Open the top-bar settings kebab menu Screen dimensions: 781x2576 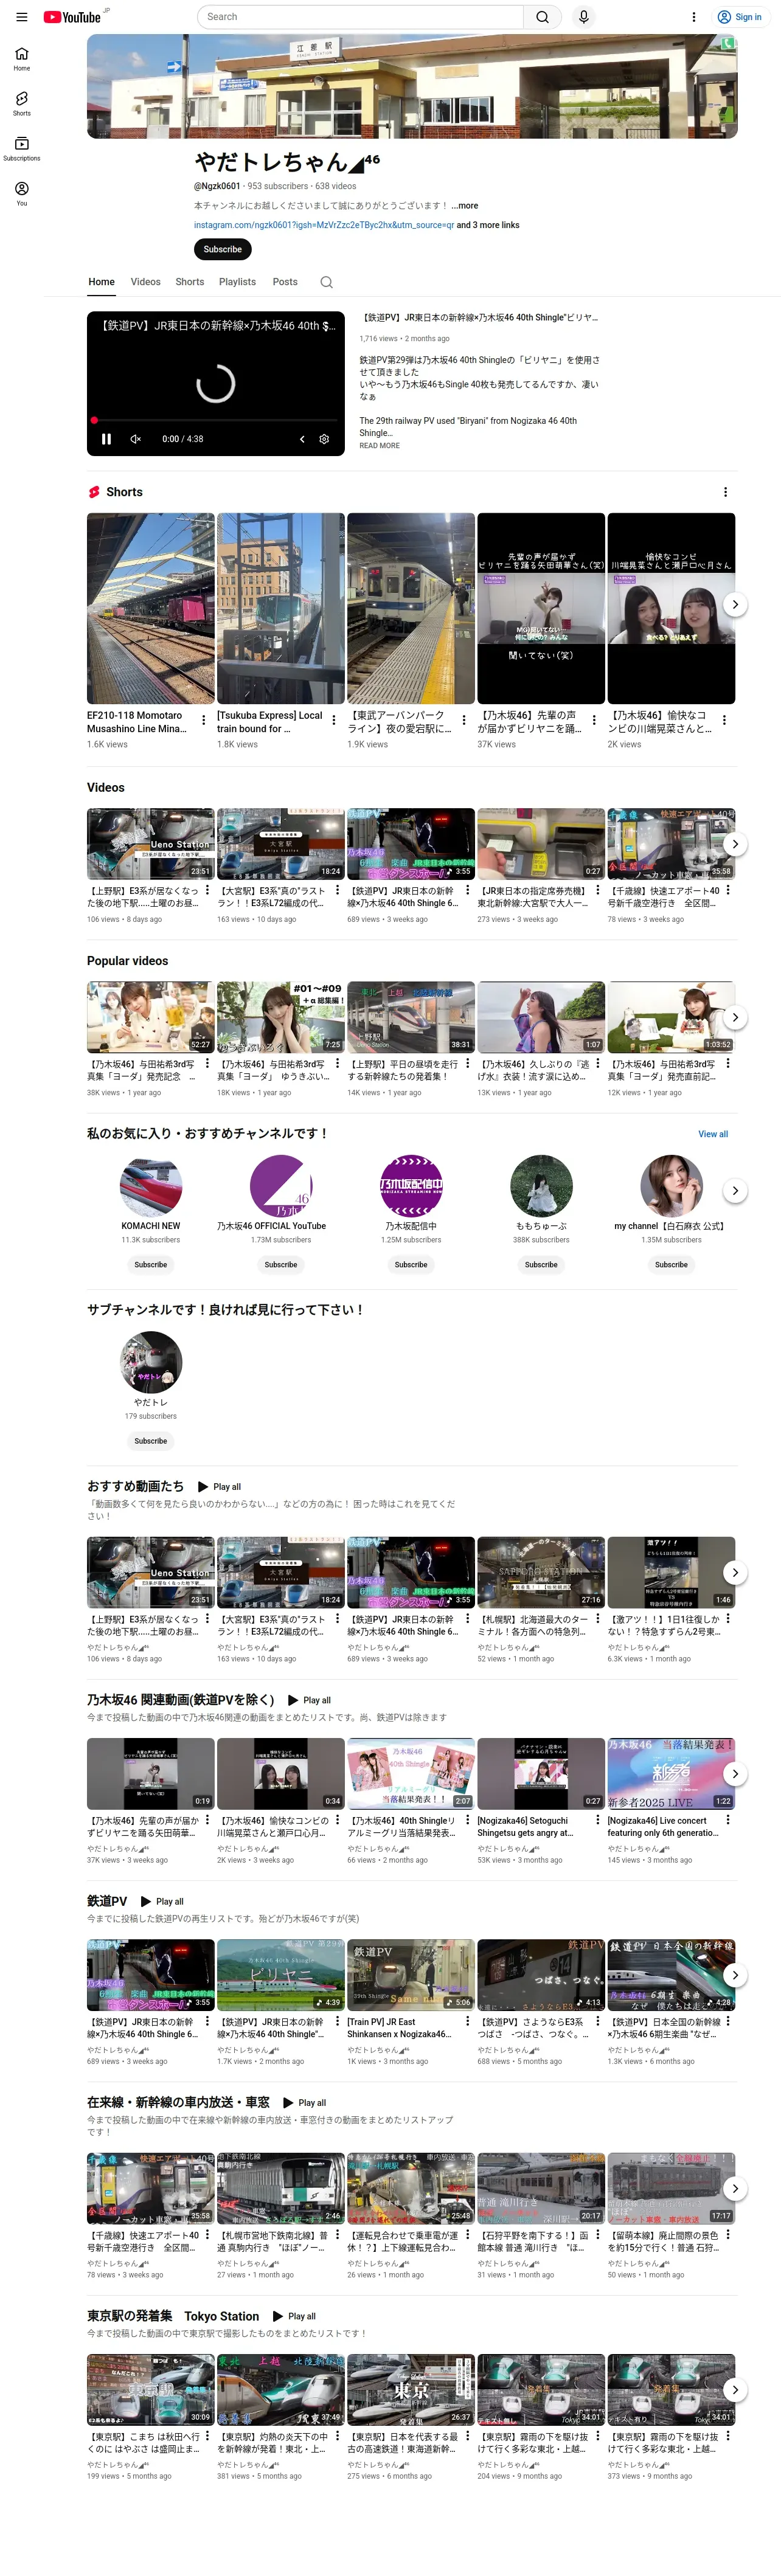click(693, 17)
